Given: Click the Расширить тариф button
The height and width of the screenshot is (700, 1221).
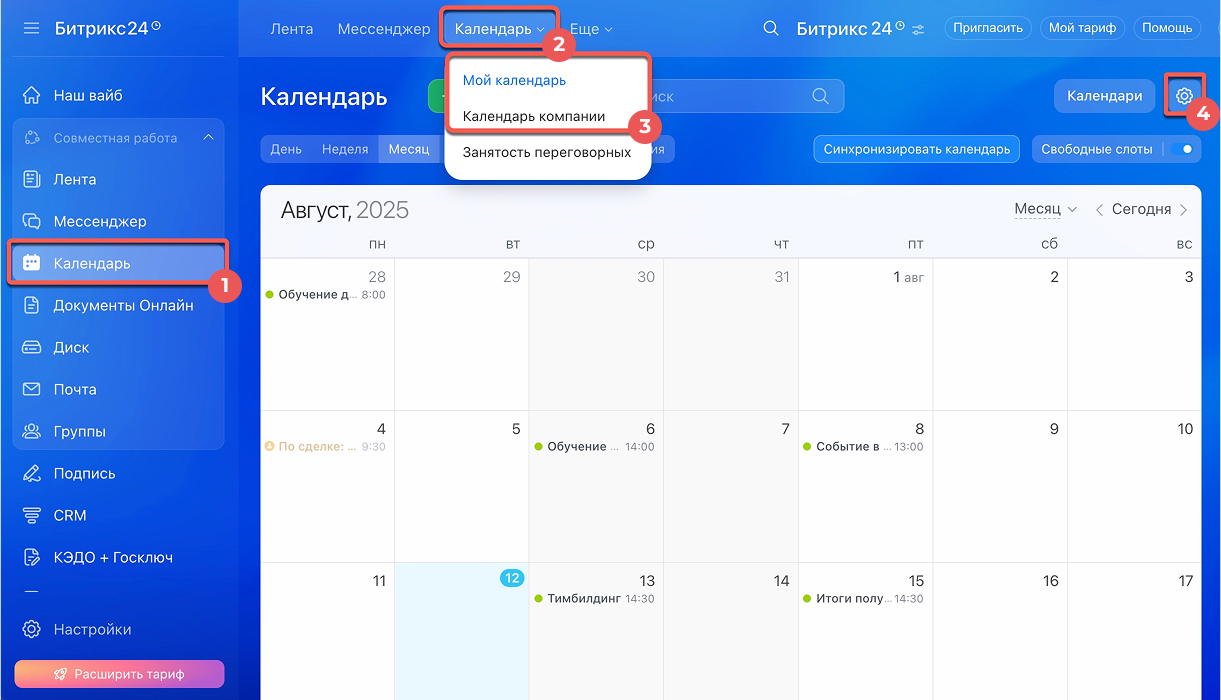Looking at the screenshot, I should point(118,674).
